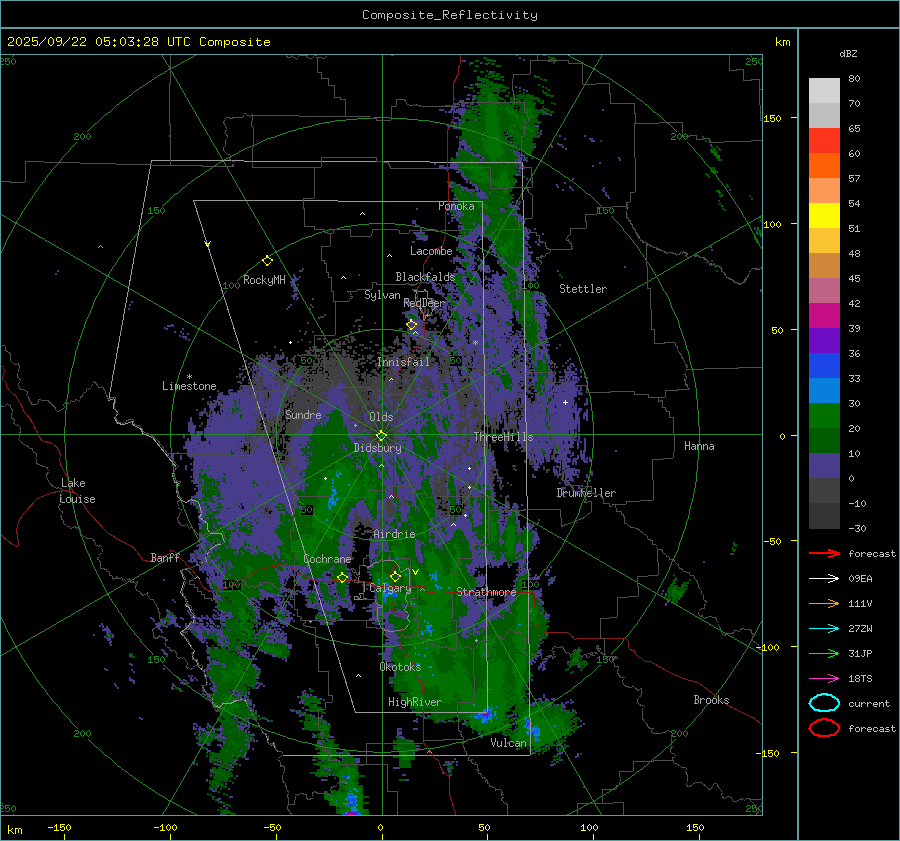900x841 pixels.
Task: Click the Drumheller town label
Action: 586,493
